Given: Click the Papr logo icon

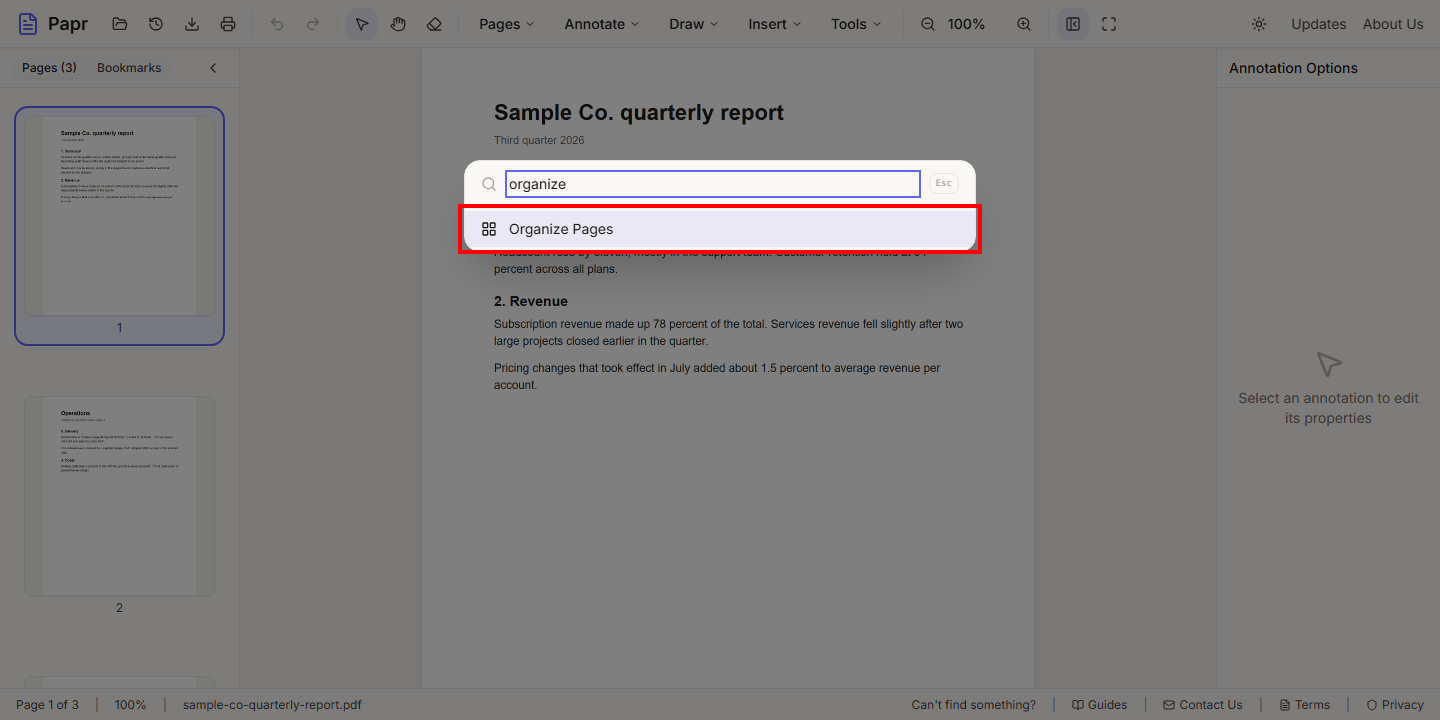Looking at the screenshot, I should [28, 24].
